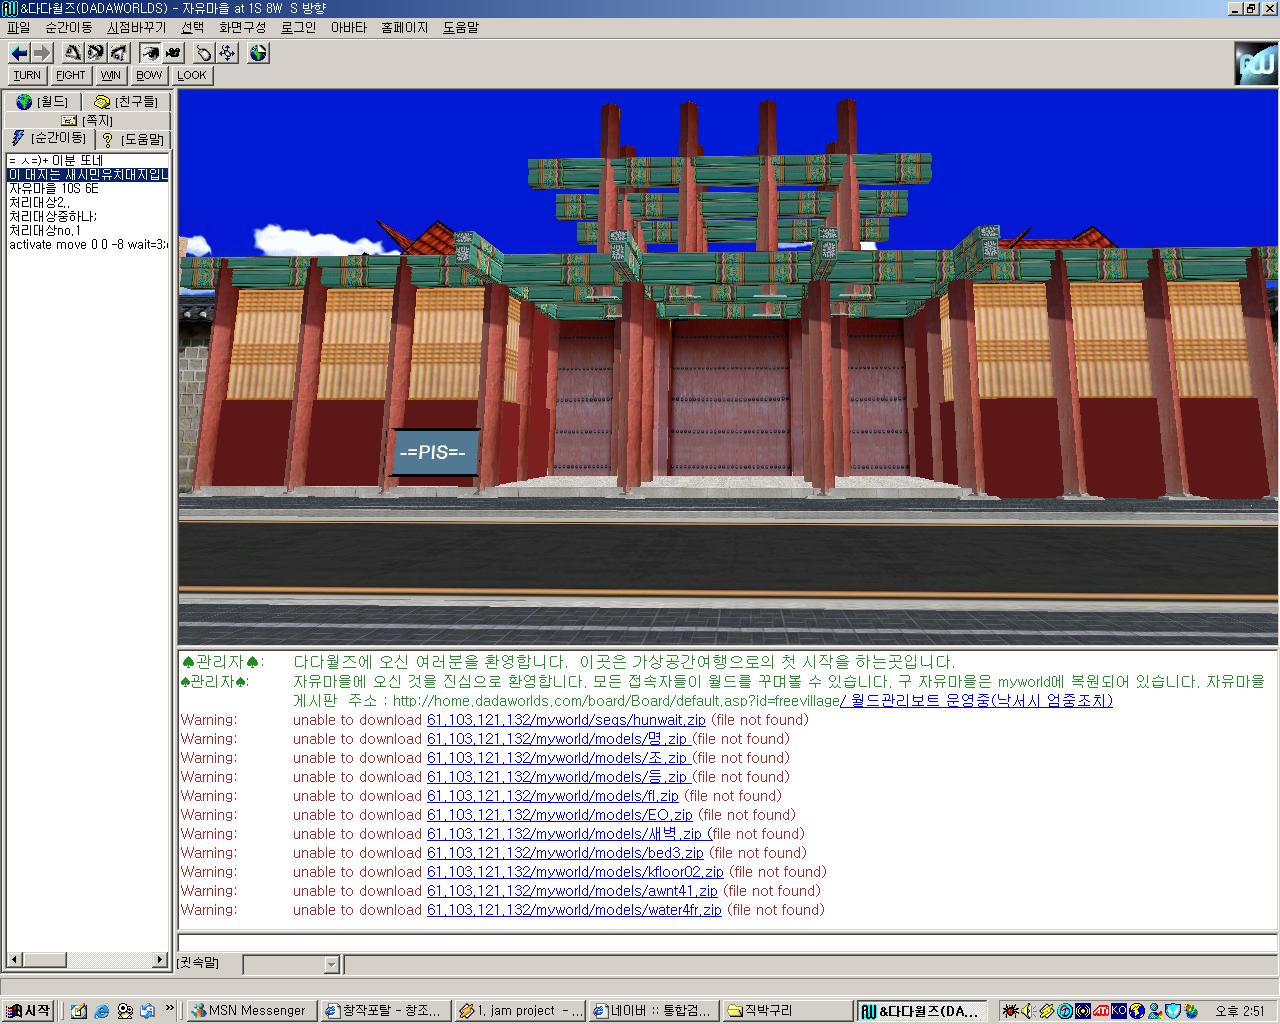Switch to '1. jam project' taskbar window
The width and height of the screenshot is (1280, 1024).
click(520, 1011)
